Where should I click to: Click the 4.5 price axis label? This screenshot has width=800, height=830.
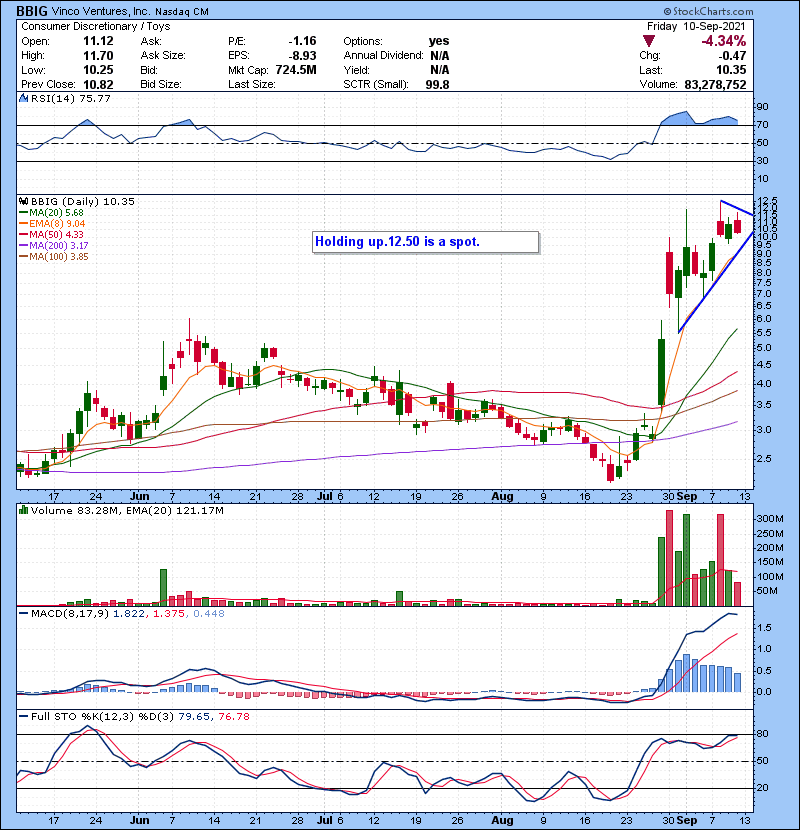pos(764,365)
